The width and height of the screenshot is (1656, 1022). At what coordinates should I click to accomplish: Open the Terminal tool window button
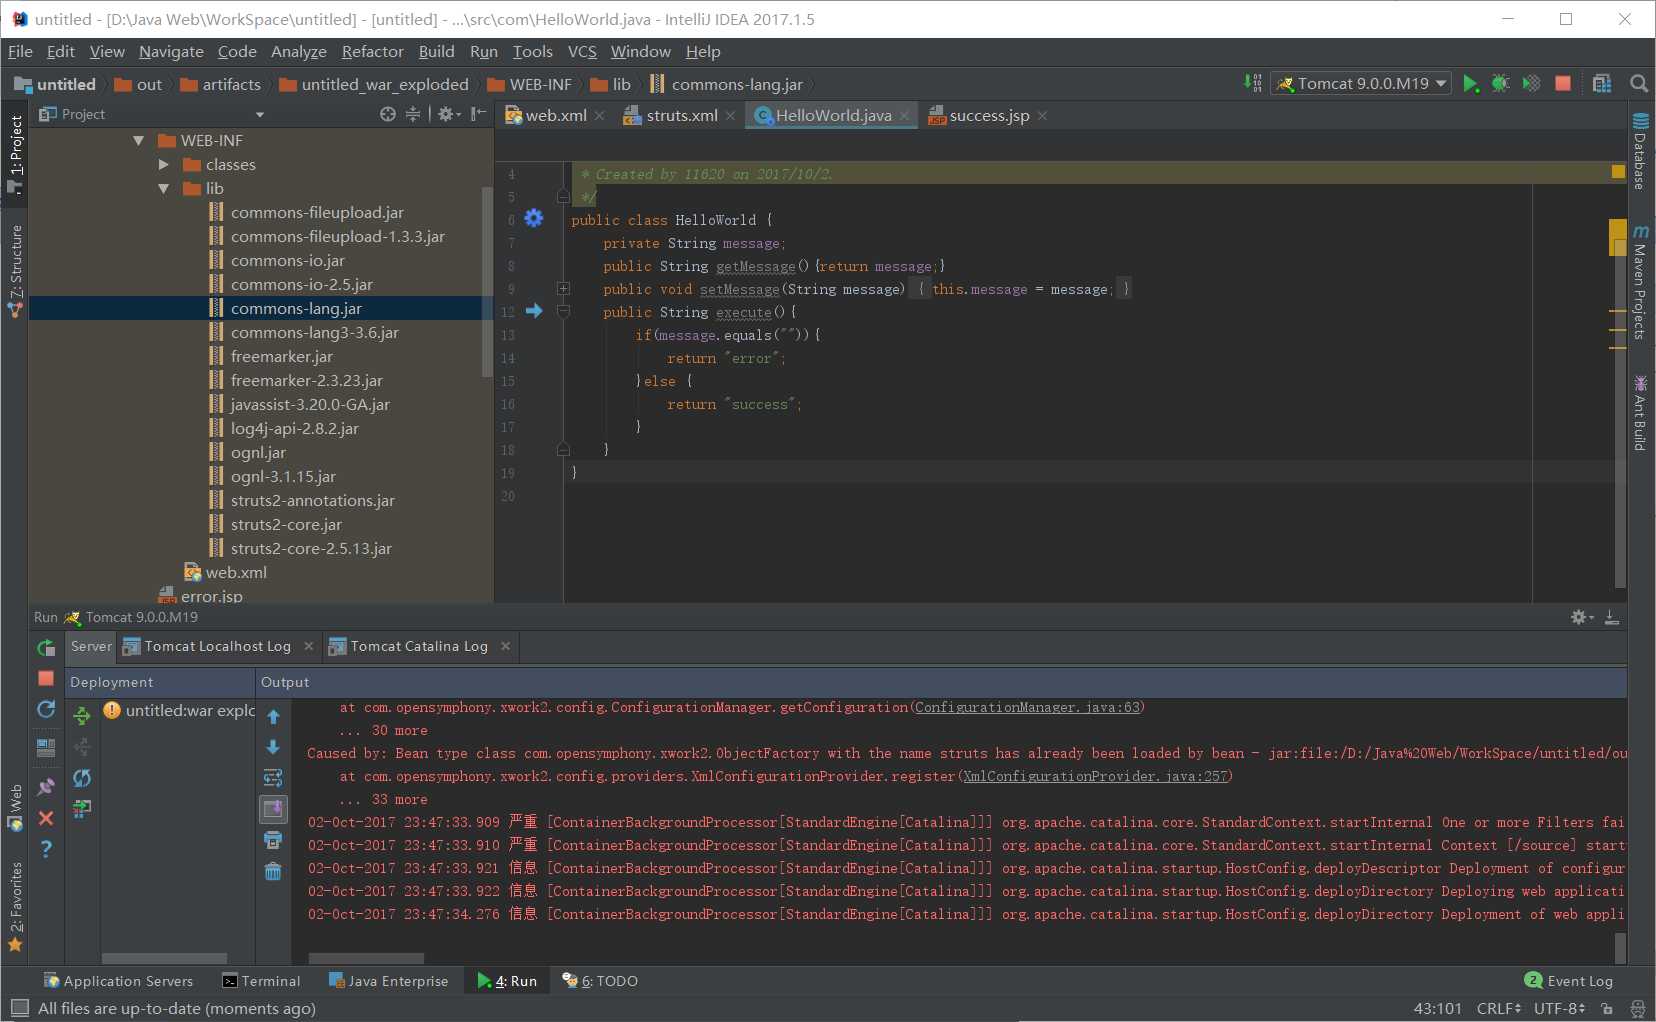[x=261, y=981]
